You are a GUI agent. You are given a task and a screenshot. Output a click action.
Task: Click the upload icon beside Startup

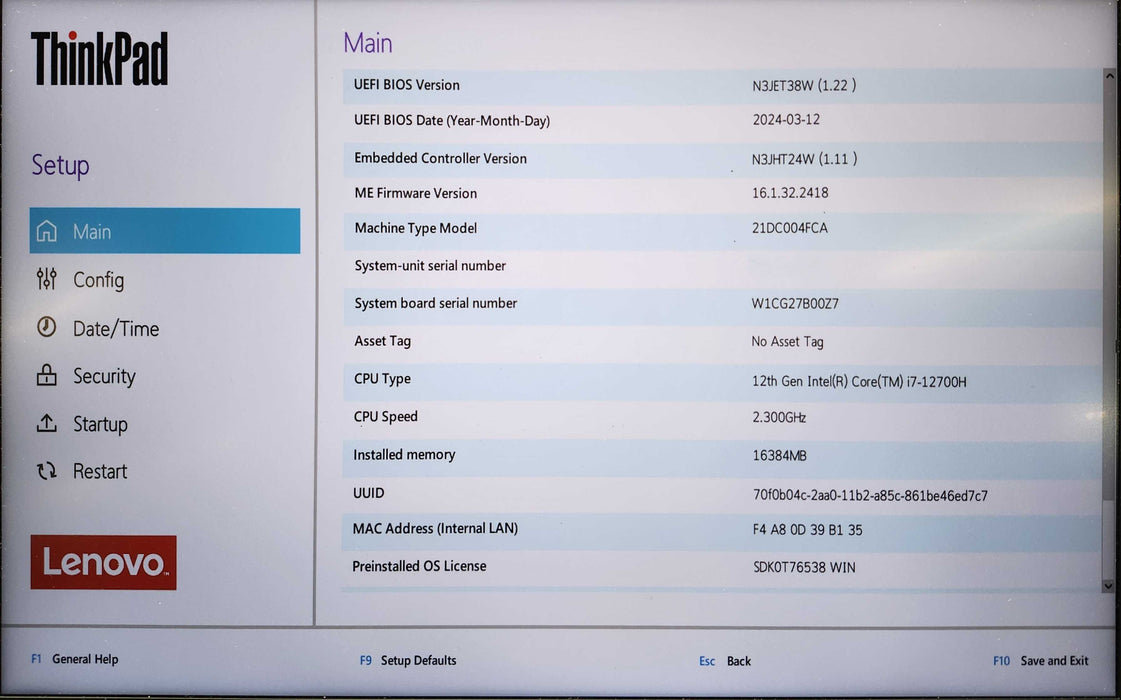(46, 423)
